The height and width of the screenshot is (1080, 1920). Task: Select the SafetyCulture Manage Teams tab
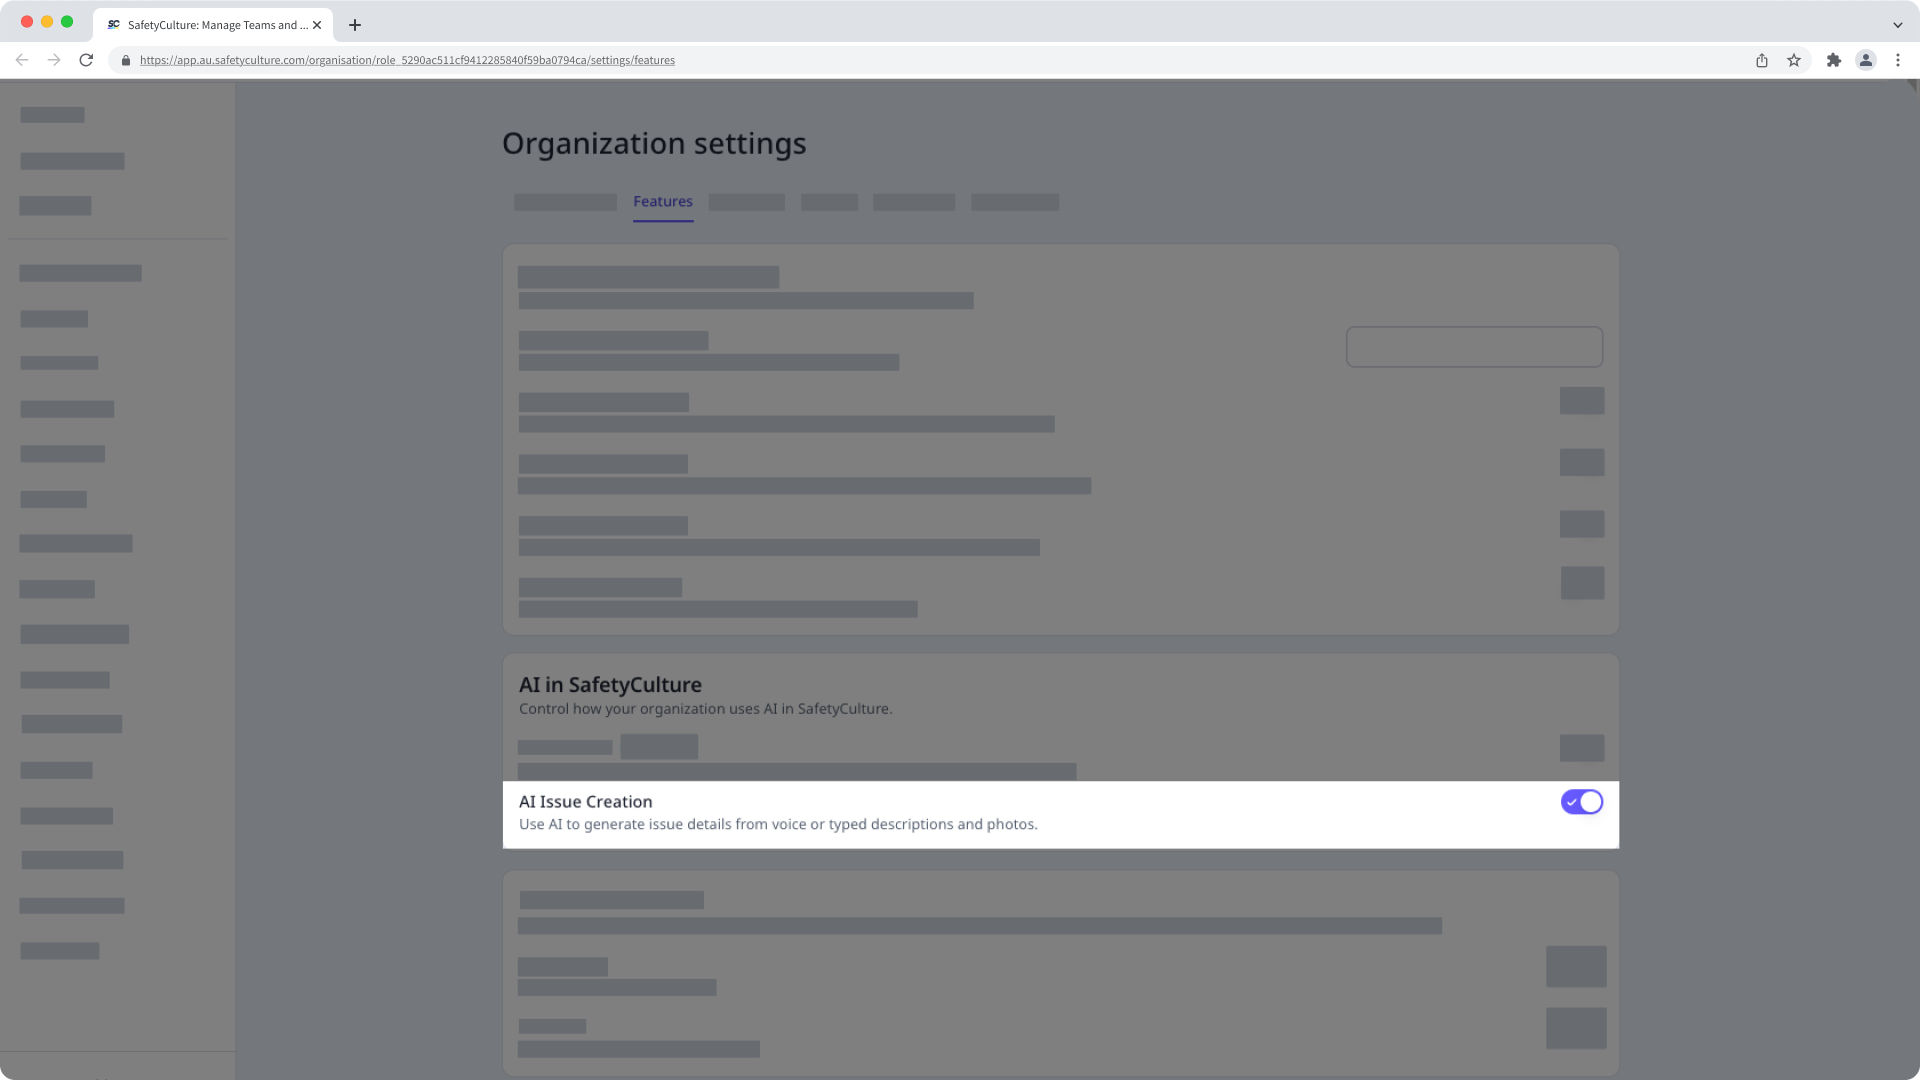[x=213, y=25]
